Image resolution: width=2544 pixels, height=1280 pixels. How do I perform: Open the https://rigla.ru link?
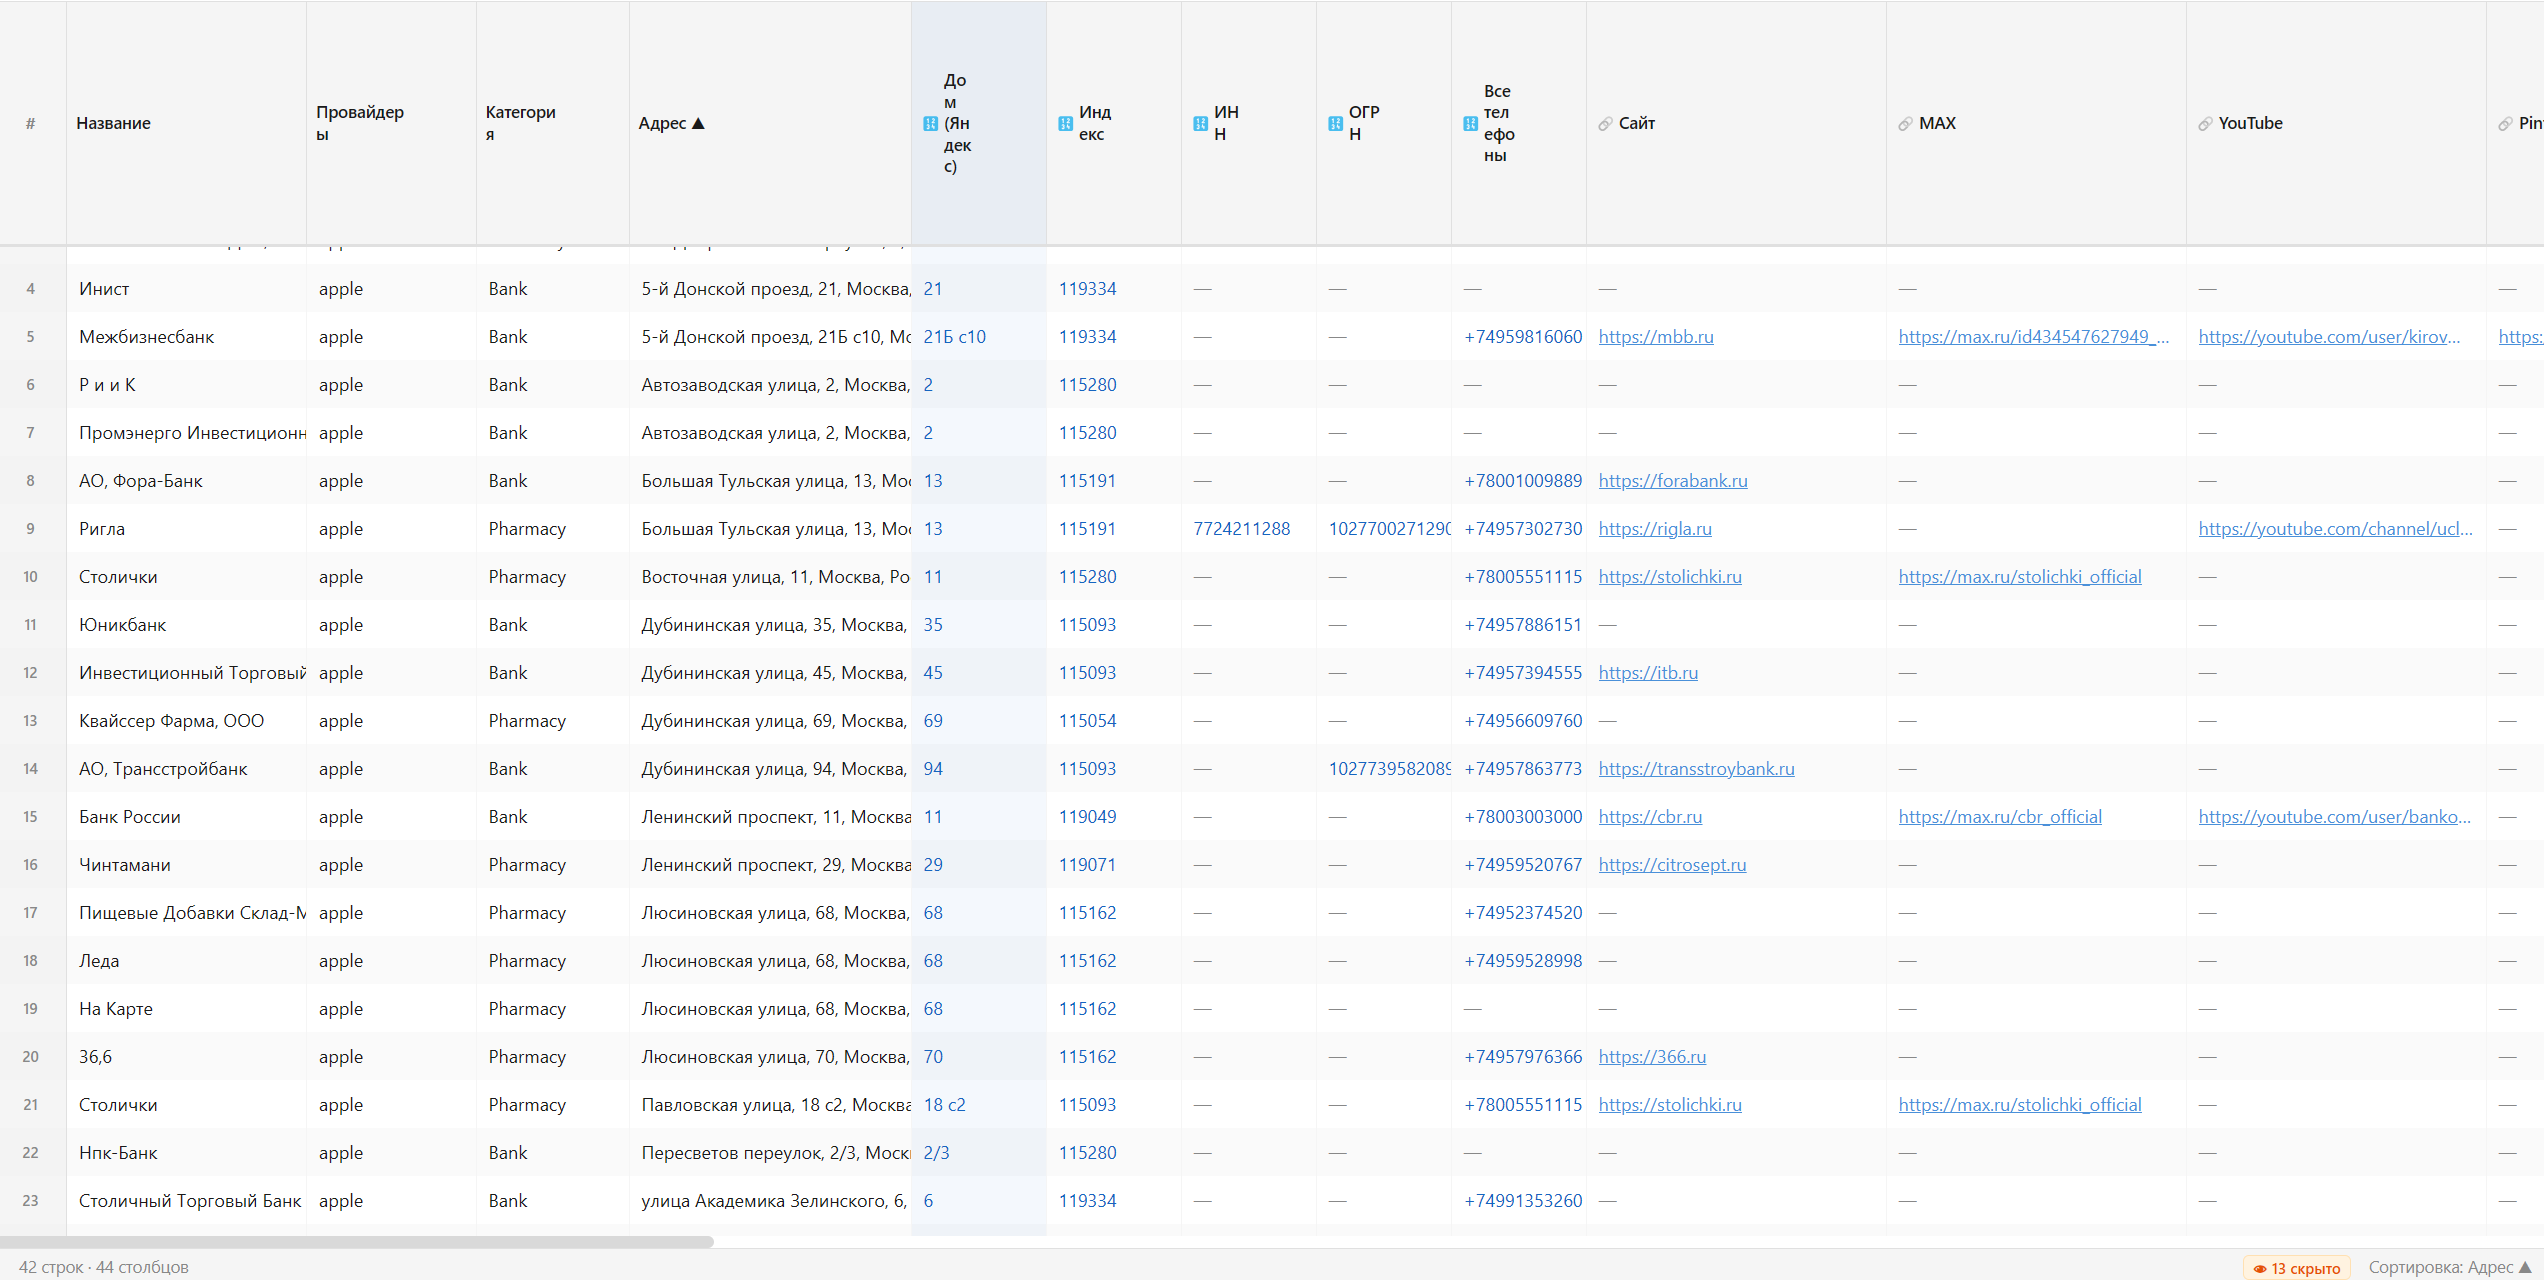[1655, 529]
